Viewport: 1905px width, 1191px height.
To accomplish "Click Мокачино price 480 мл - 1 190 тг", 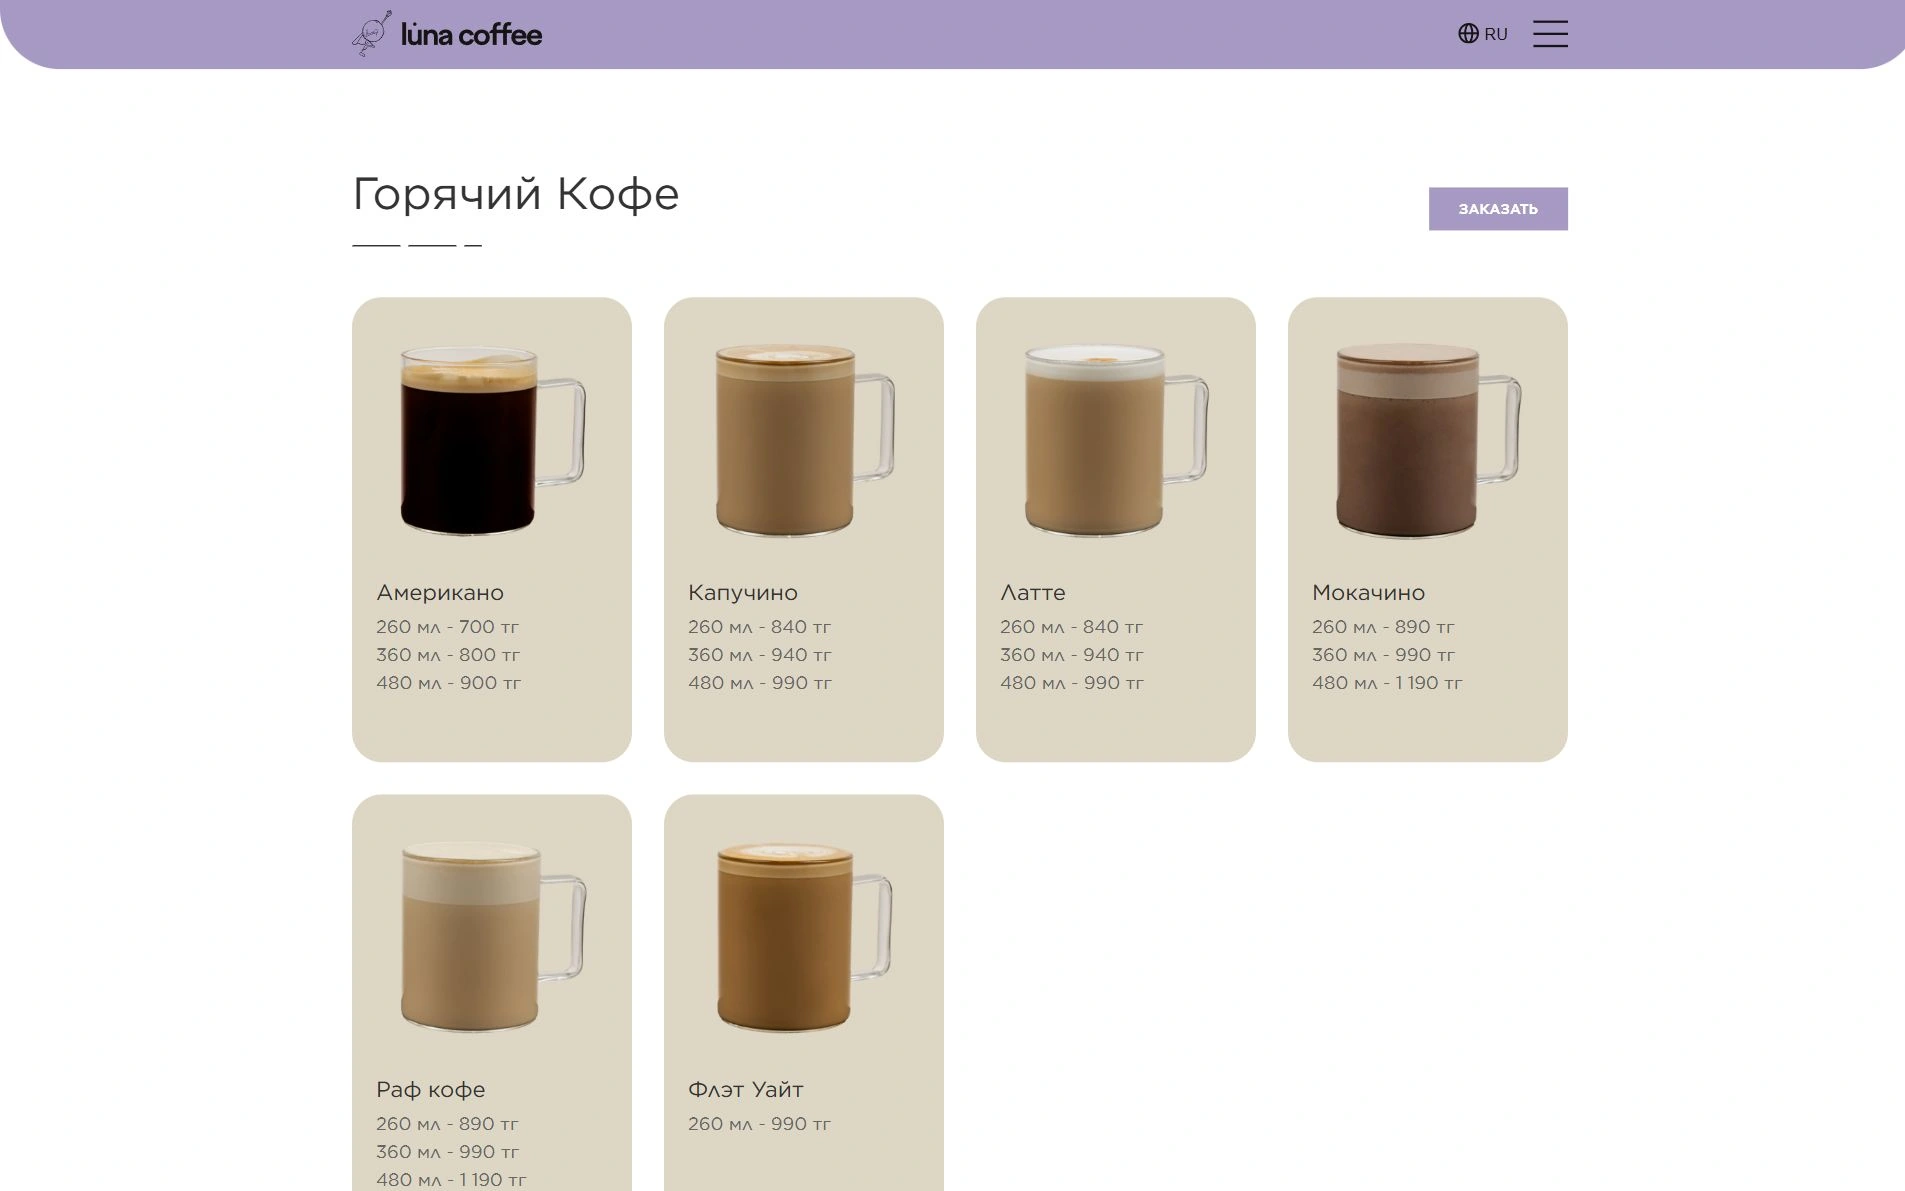I will pos(1388,683).
